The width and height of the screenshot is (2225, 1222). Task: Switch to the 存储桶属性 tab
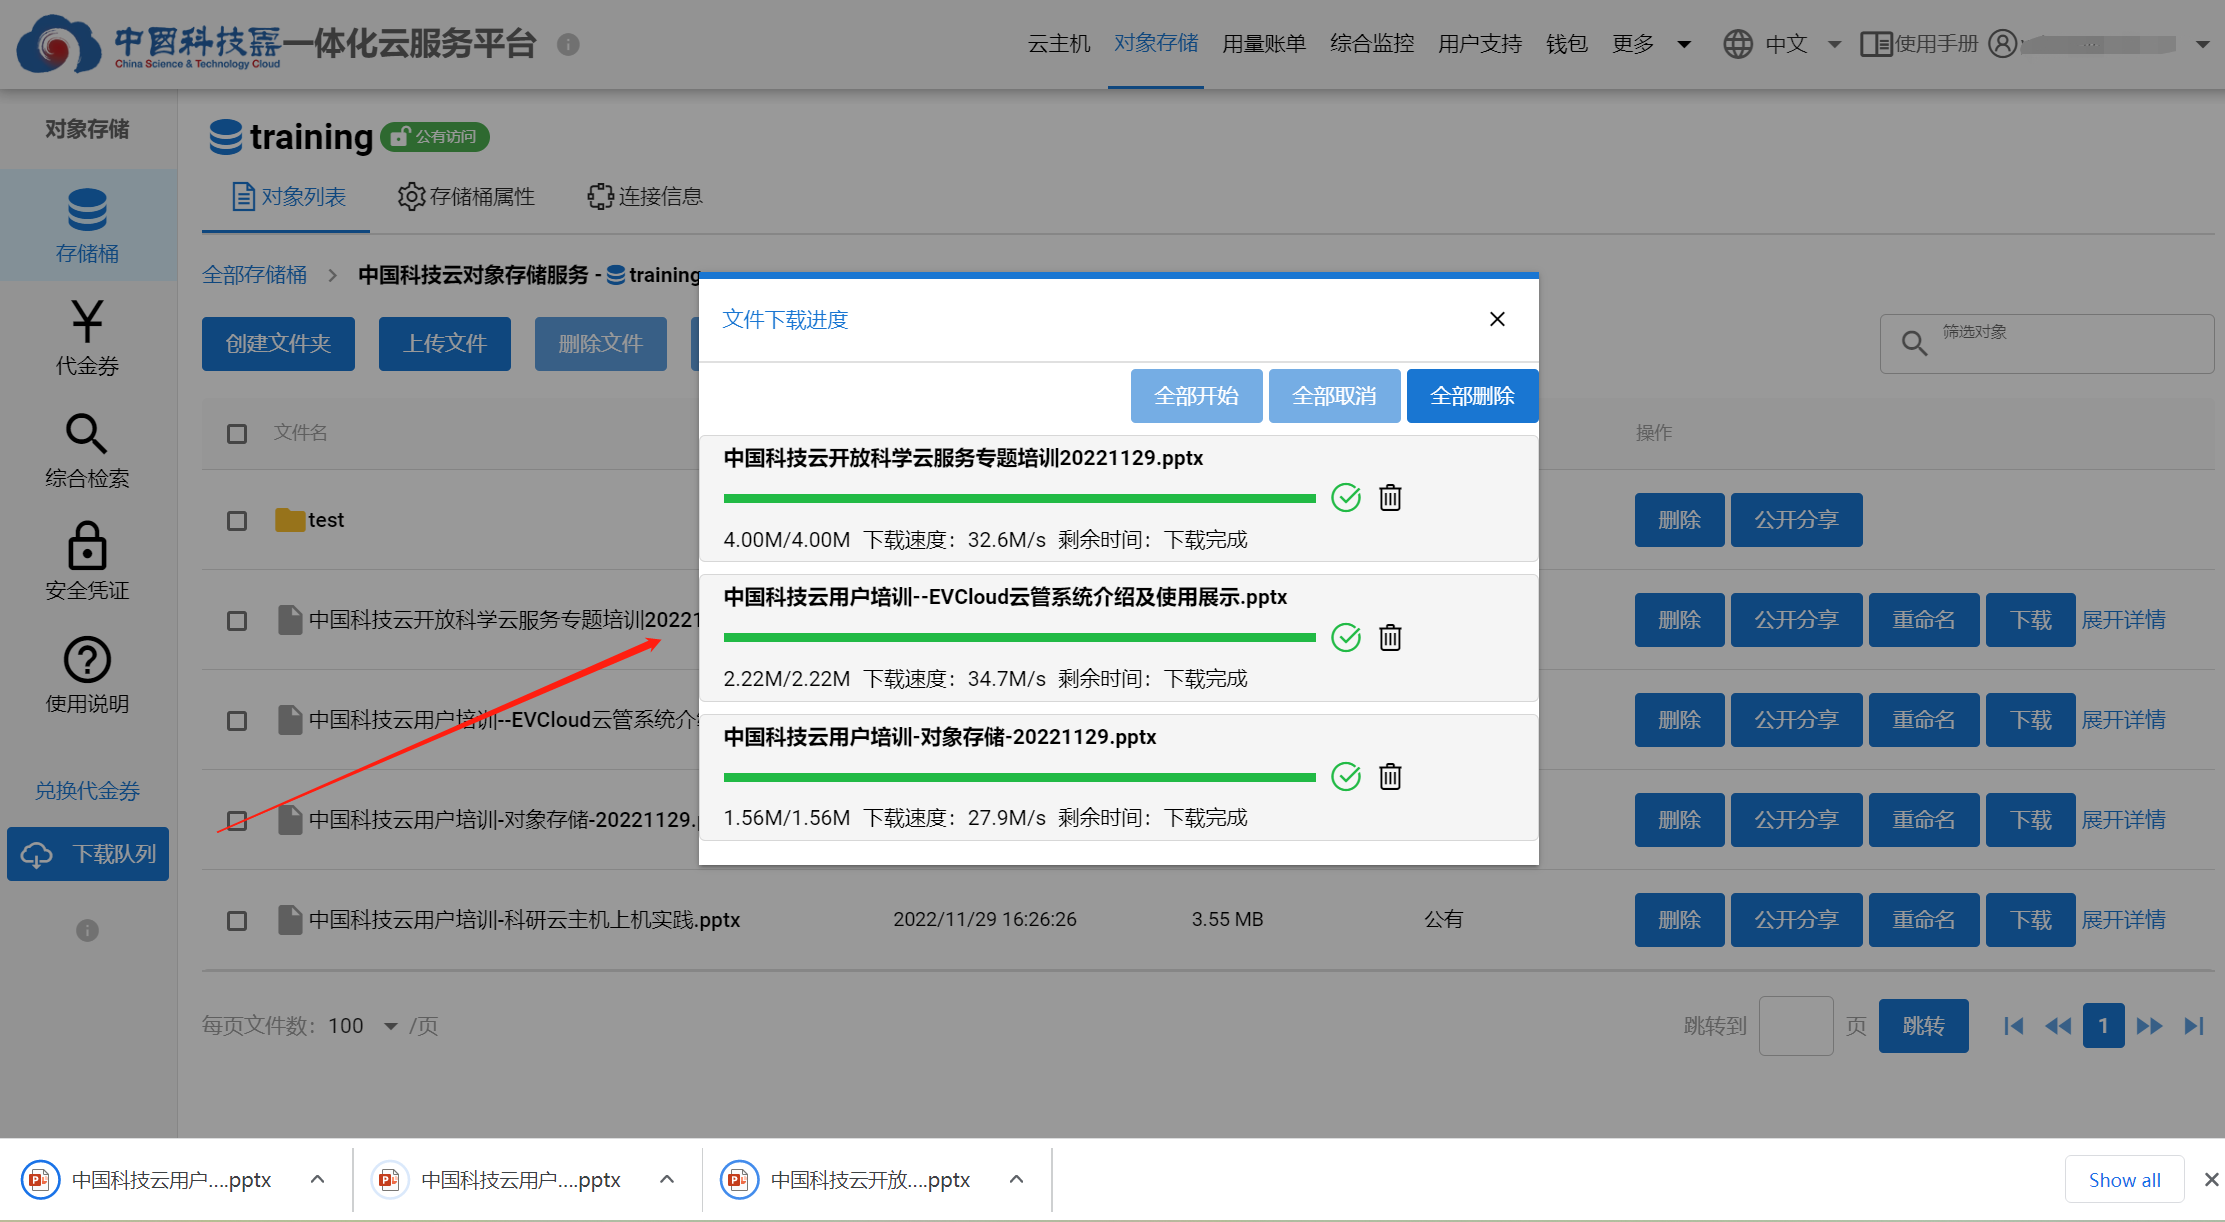tap(467, 197)
